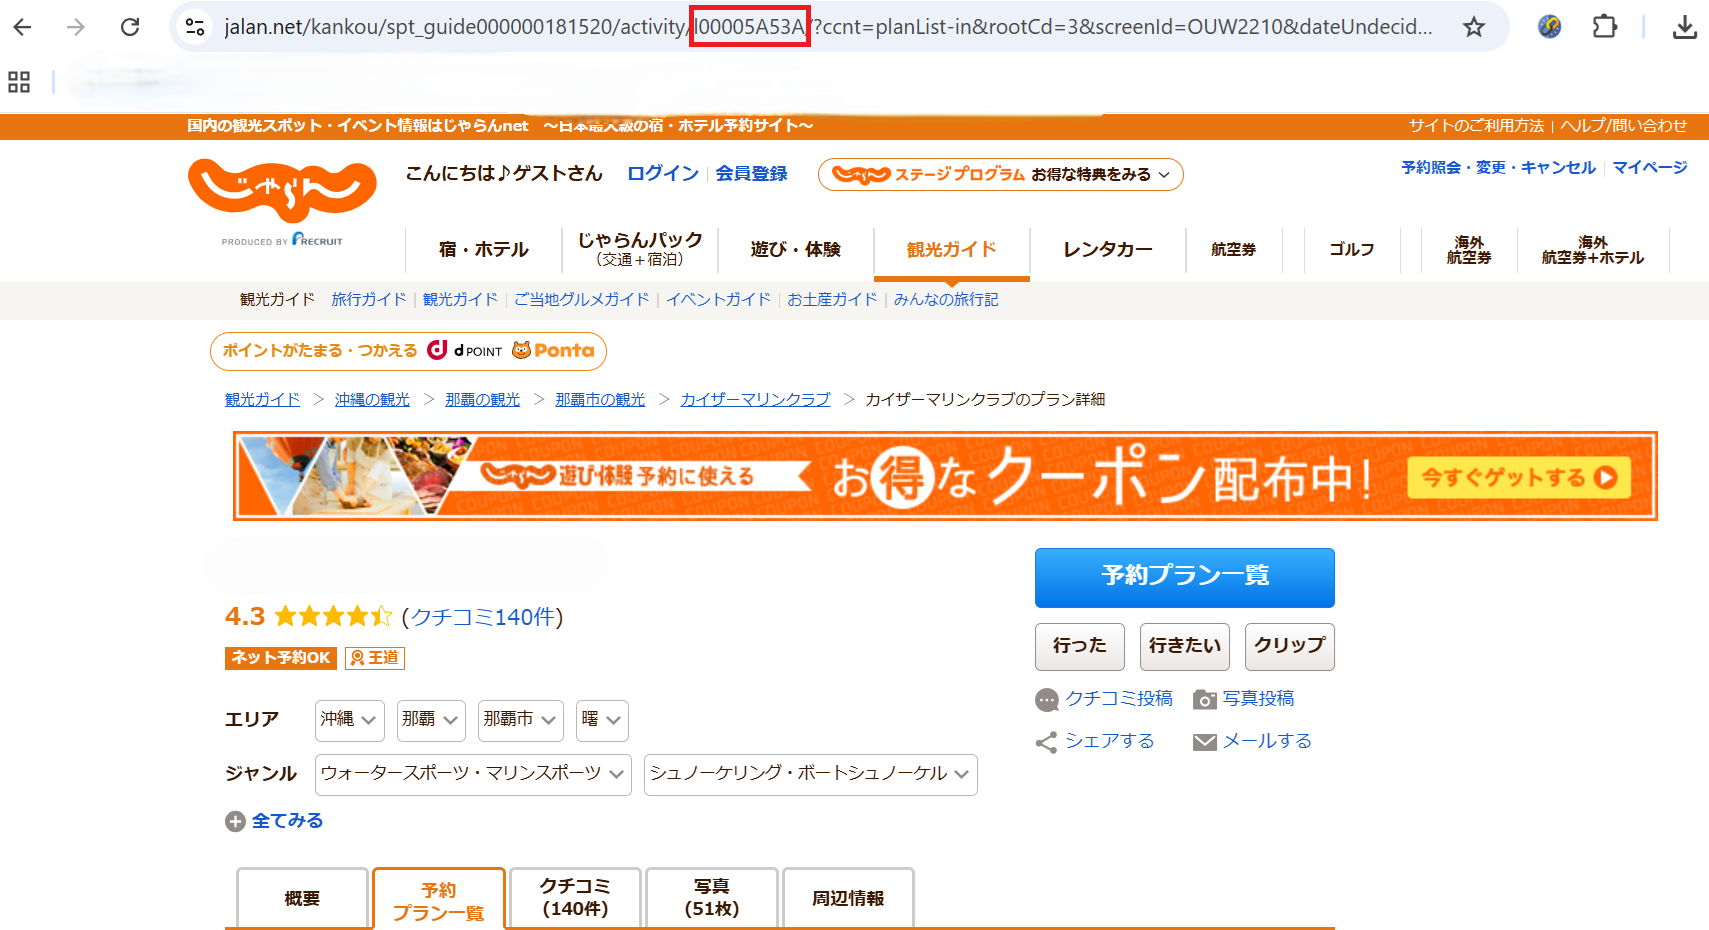Click the blue 予約プラン一覧 button
1709x930 pixels.
coord(1185,577)
